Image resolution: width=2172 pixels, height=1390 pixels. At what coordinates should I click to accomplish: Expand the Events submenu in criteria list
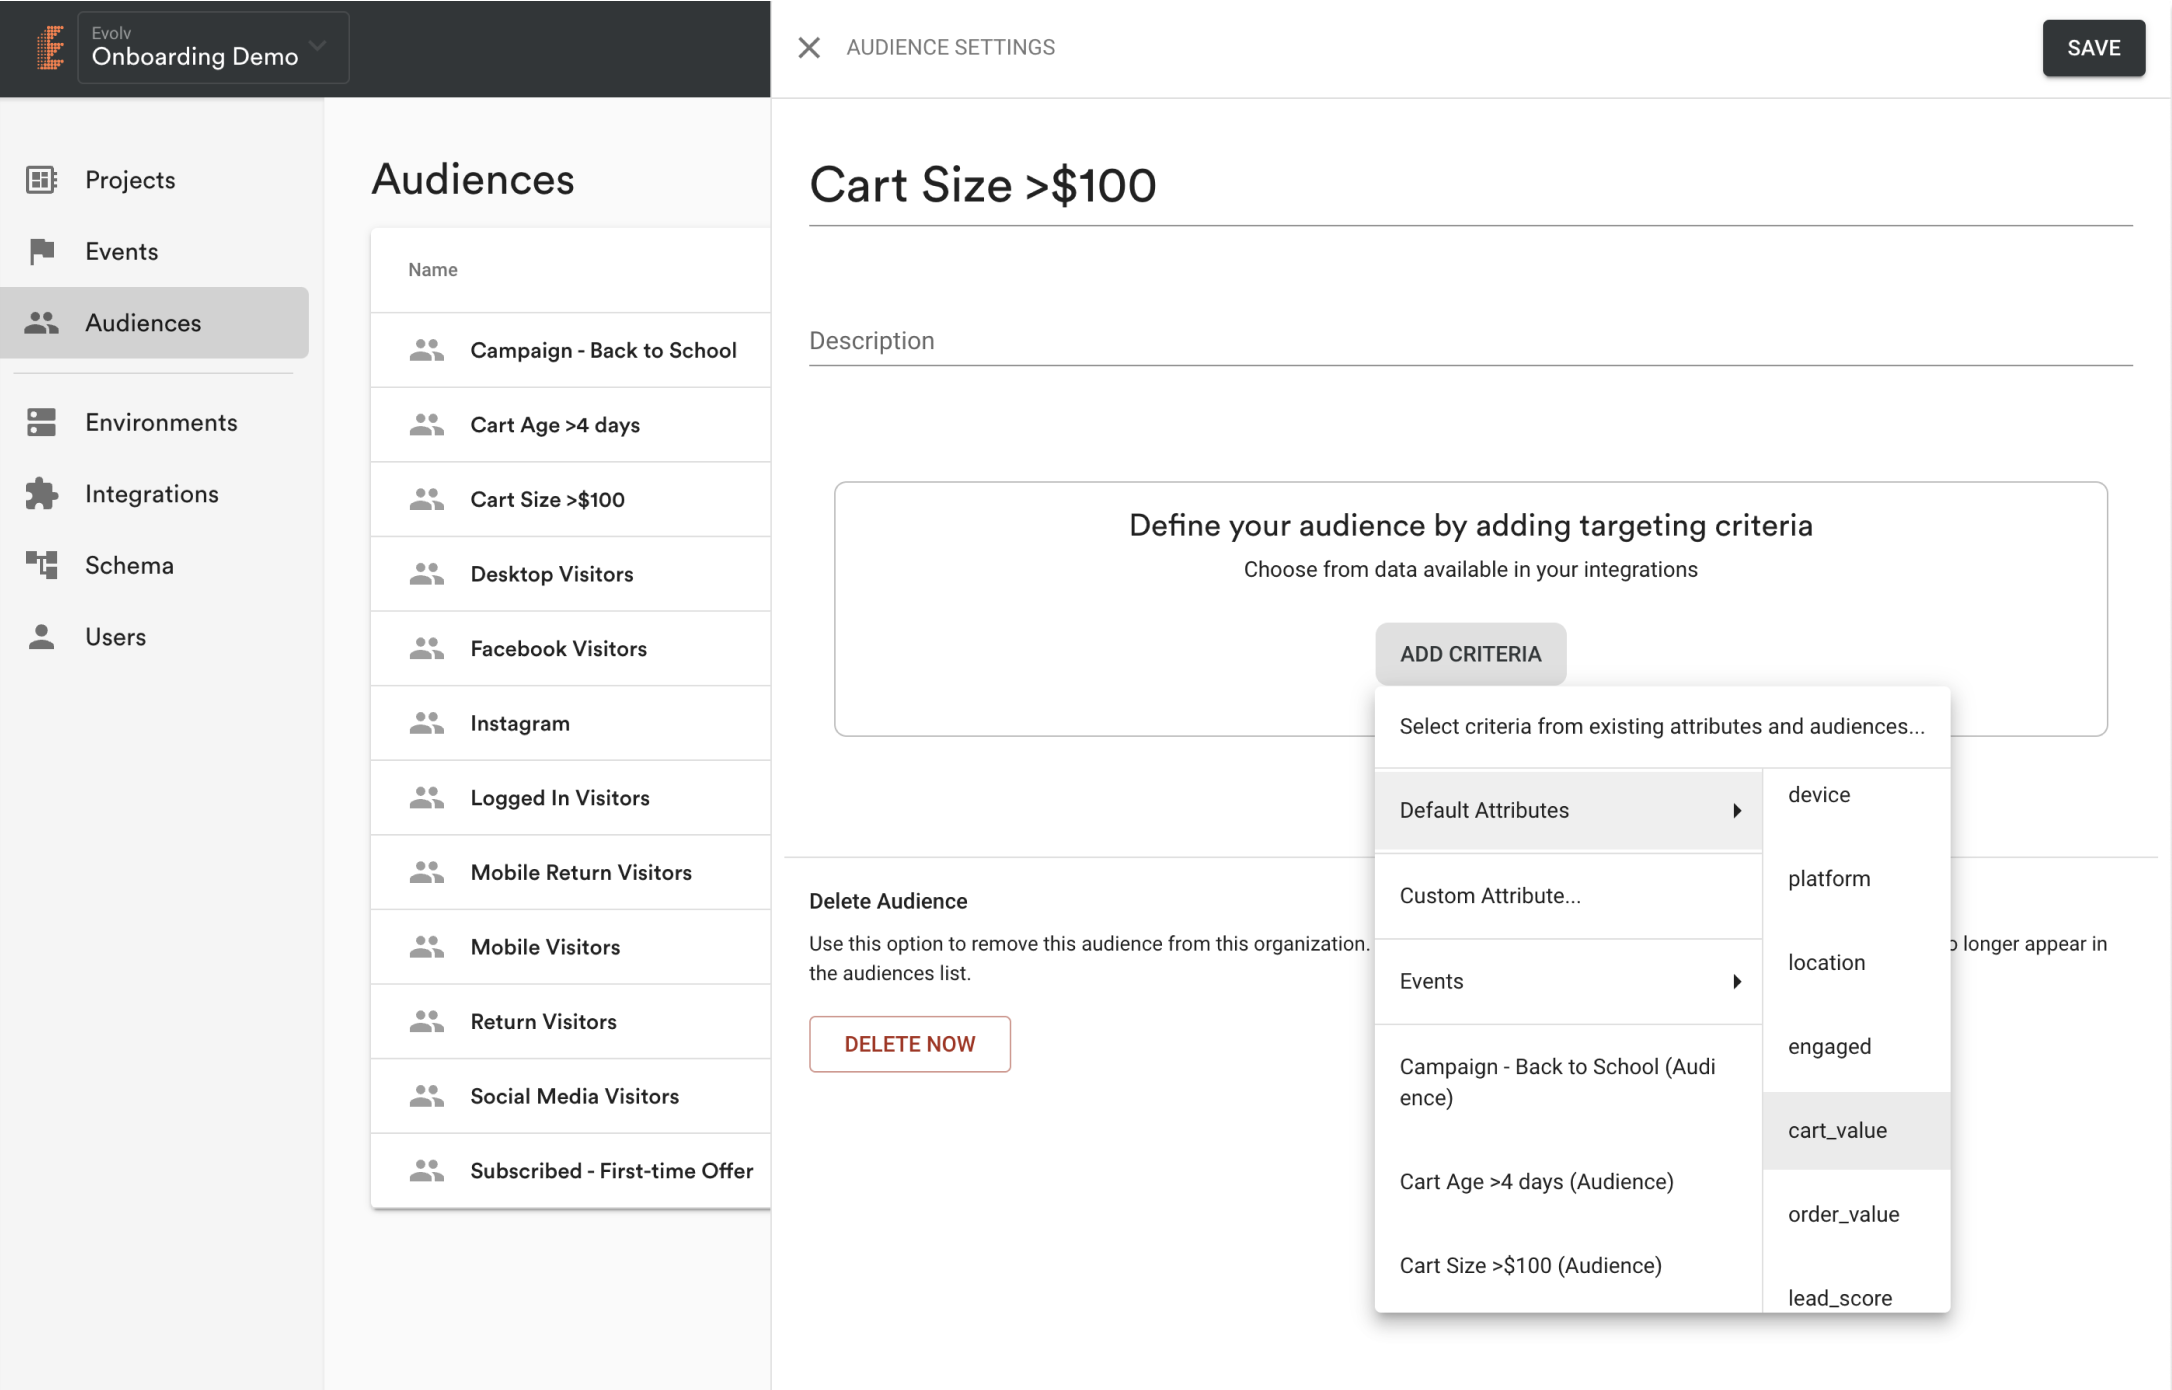tap(1568, 981)
